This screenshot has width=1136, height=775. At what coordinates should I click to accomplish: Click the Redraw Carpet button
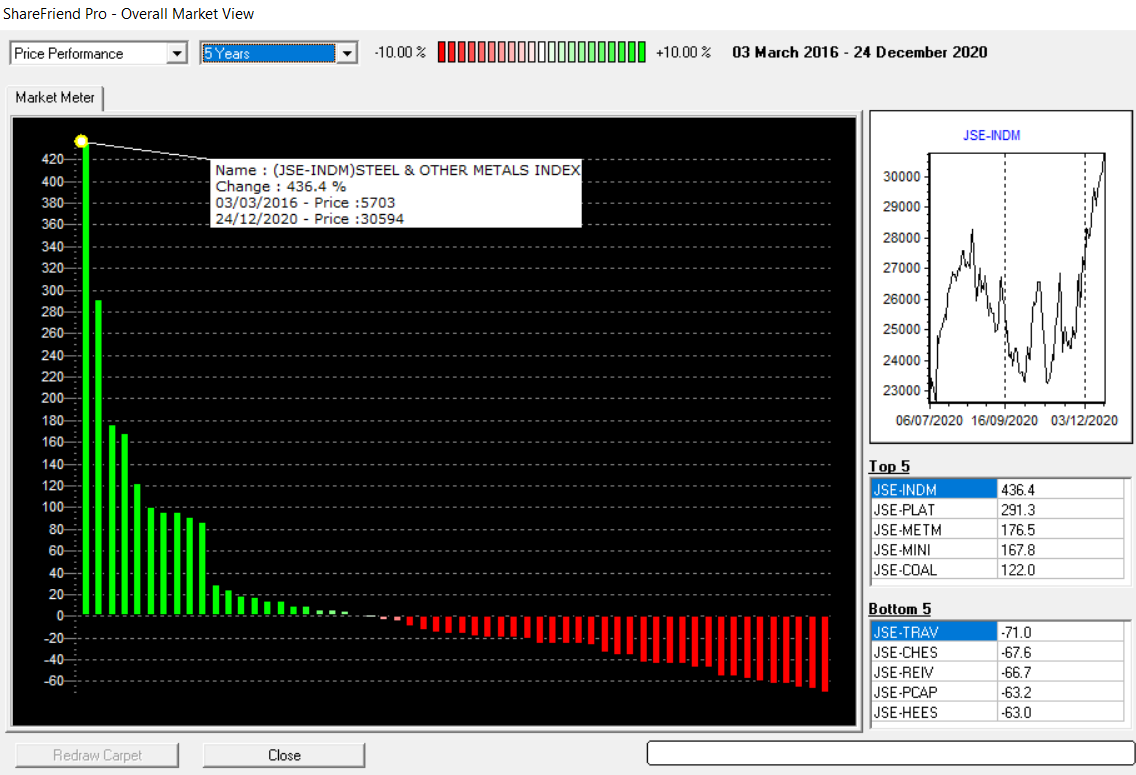[97, 755]
